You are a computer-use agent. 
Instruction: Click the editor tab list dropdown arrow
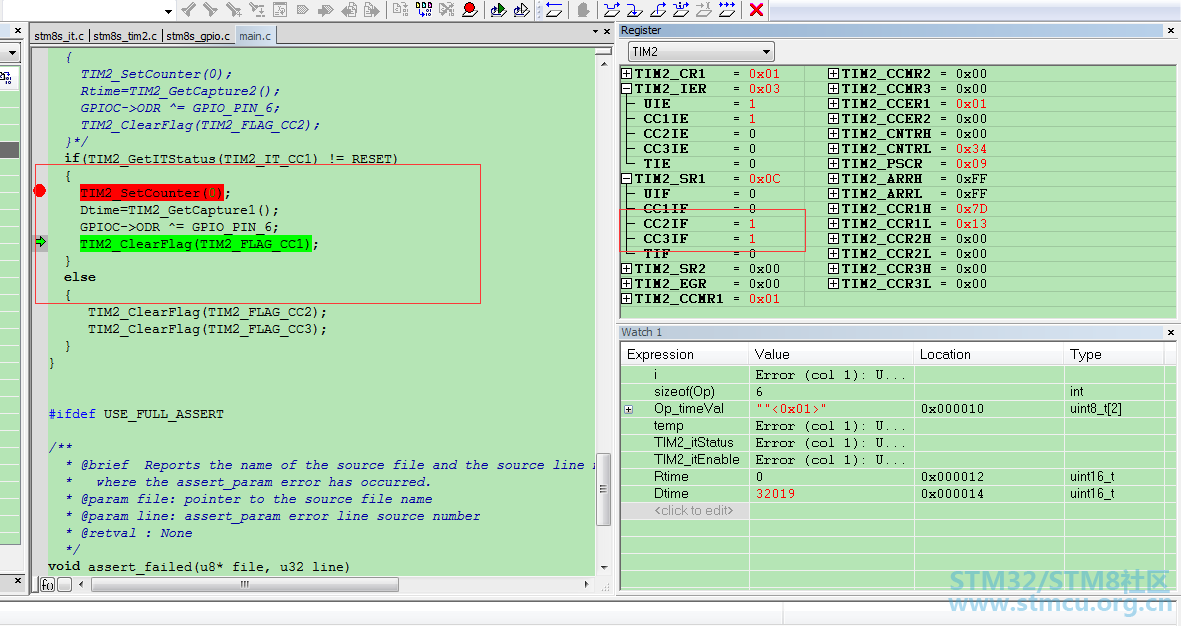[x=595, y=31]
